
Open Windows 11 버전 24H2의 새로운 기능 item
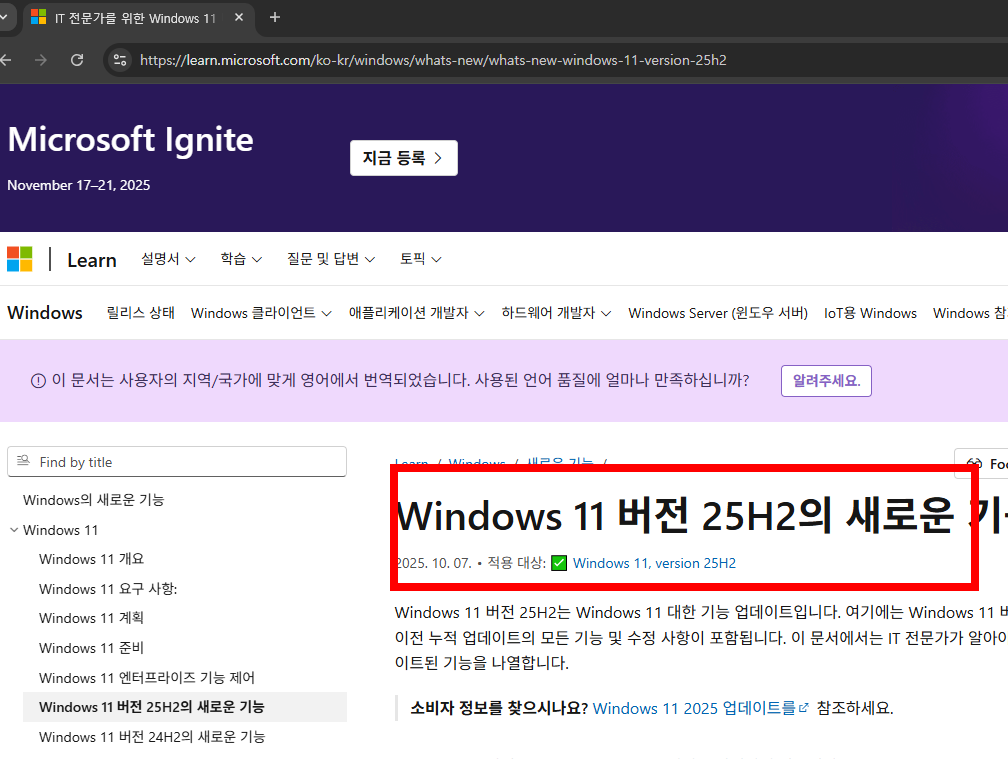click(152, 737)
